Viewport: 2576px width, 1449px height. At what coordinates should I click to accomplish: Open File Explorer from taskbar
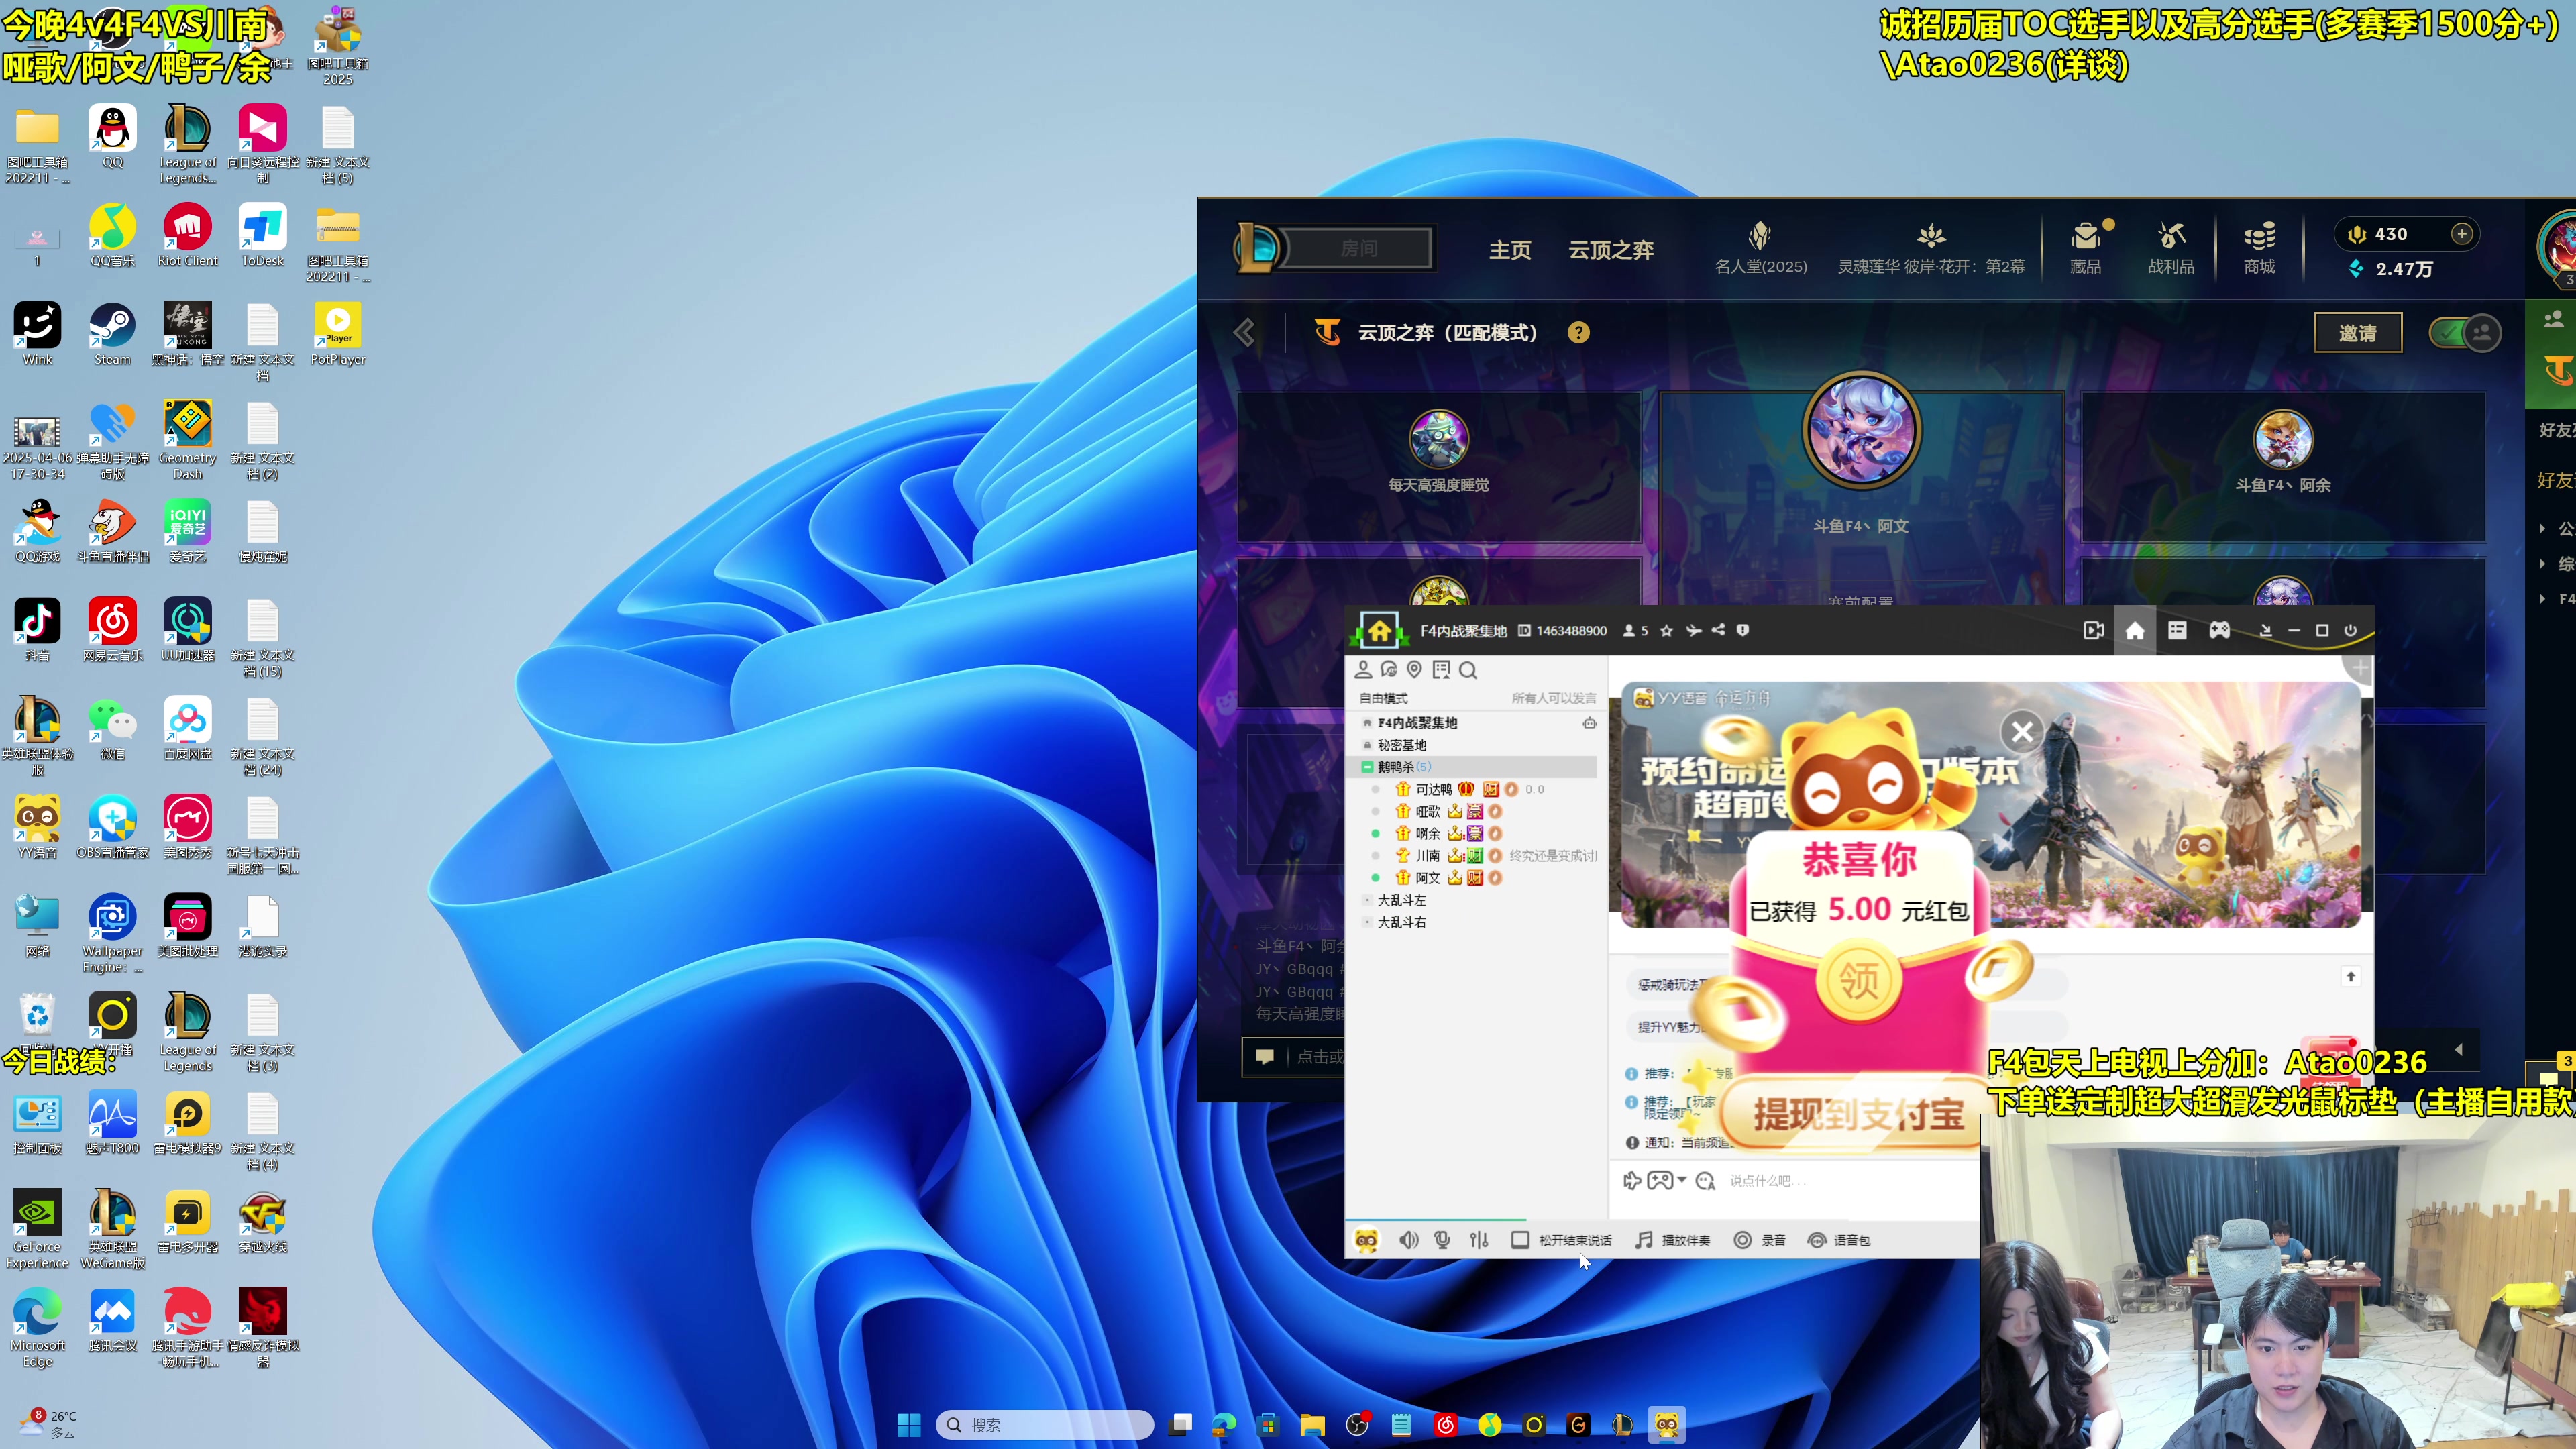1312,1425
